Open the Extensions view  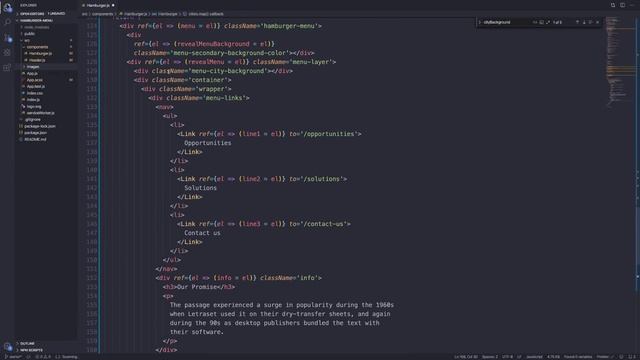click(7, 68)
